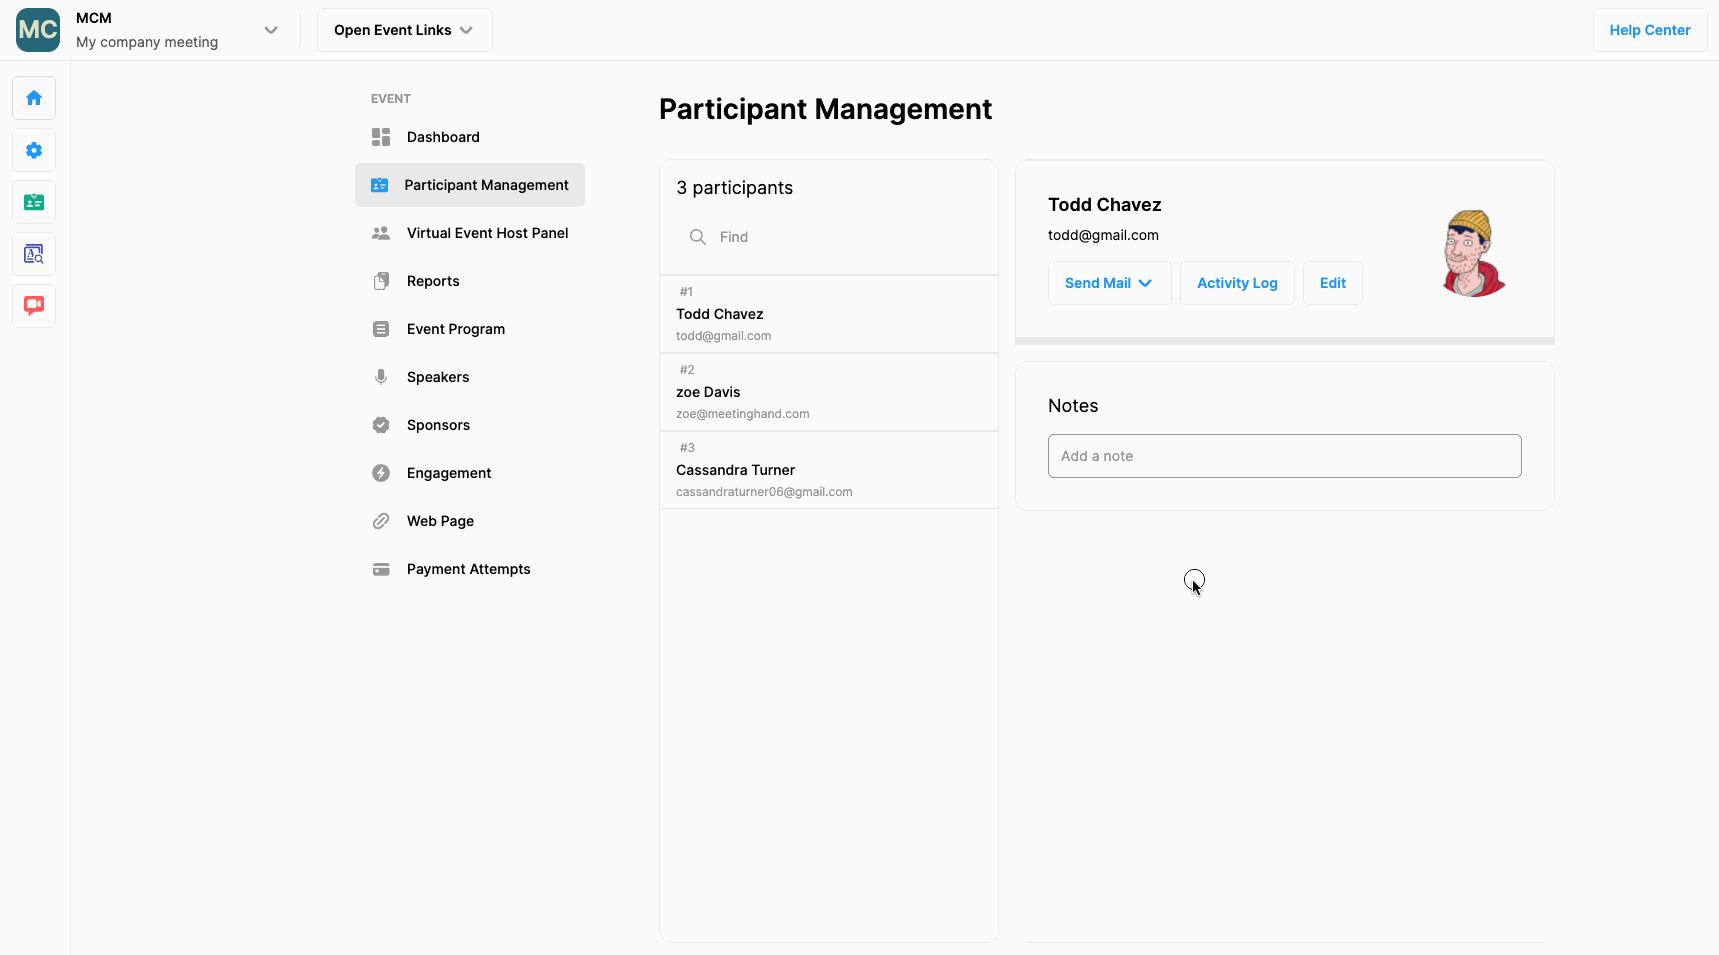Open the settings gear icon in left rail
The width and height of the screenshot is (1719, 955).
coord(34,150)
